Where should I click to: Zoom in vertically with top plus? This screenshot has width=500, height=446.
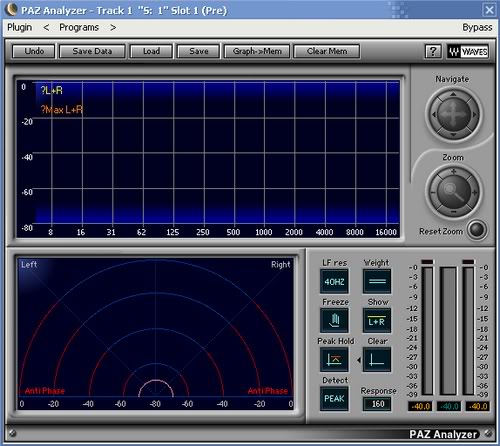[453, 172]
